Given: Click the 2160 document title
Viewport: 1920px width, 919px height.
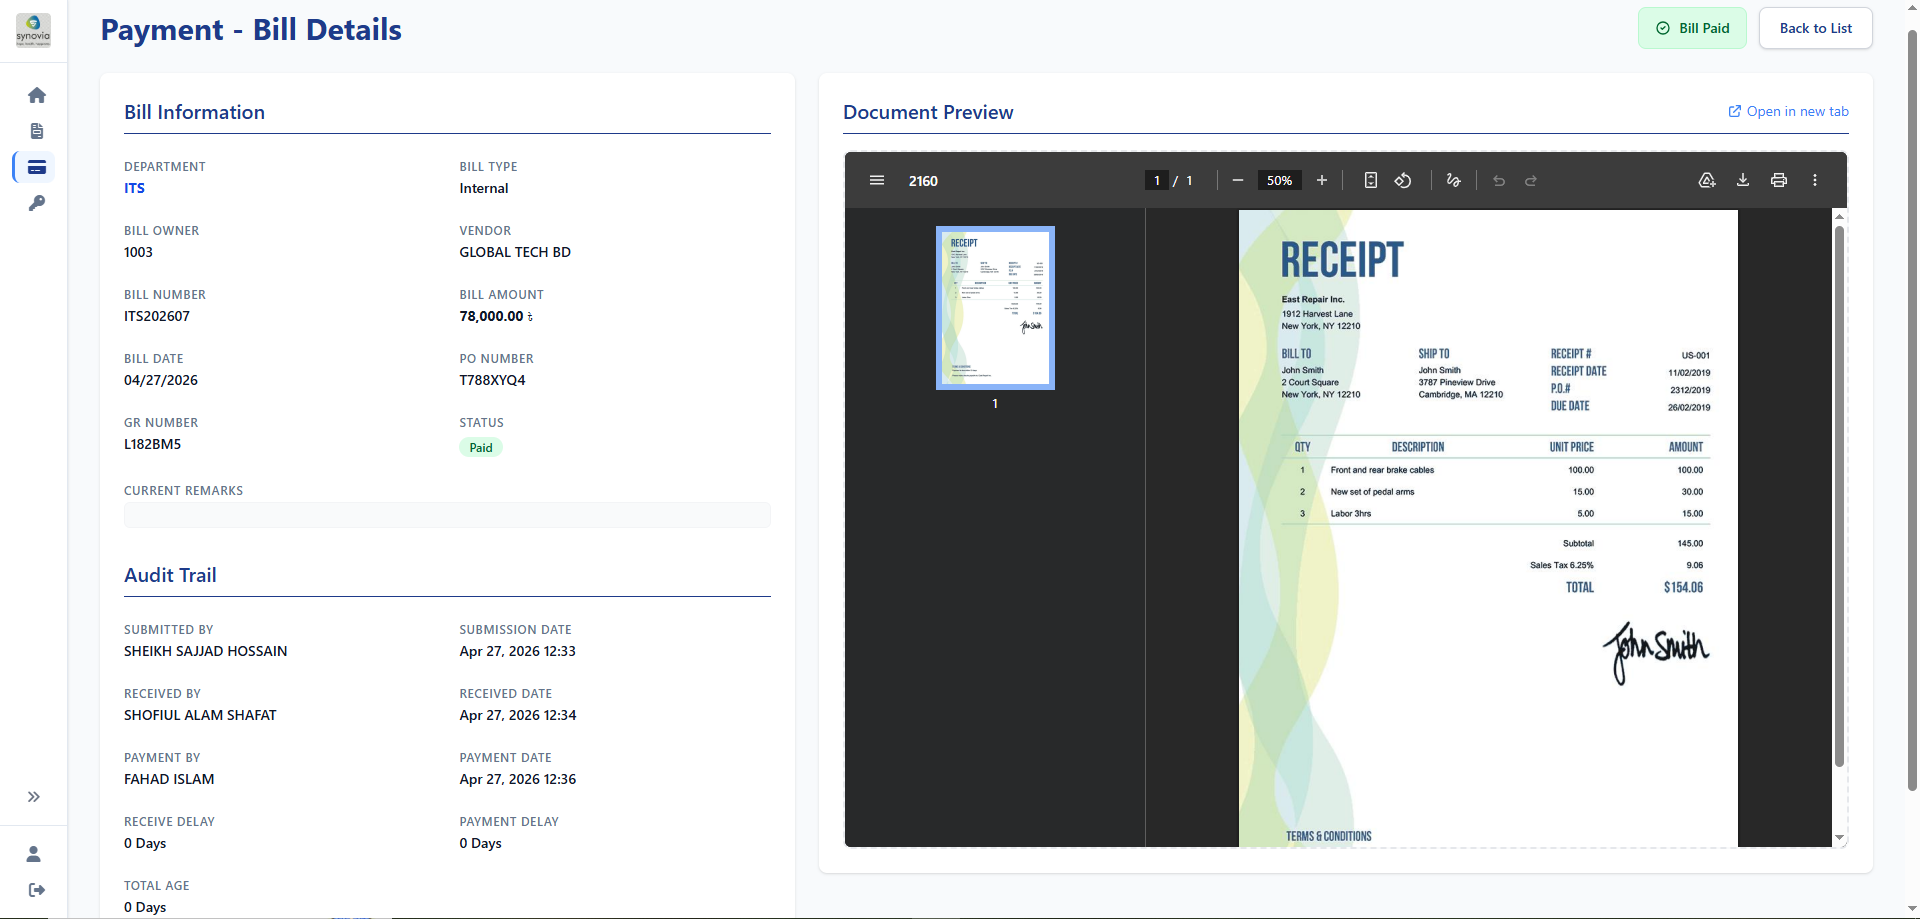Looking at the screenshot, I should pyautogui.click(x=923, y=181).
